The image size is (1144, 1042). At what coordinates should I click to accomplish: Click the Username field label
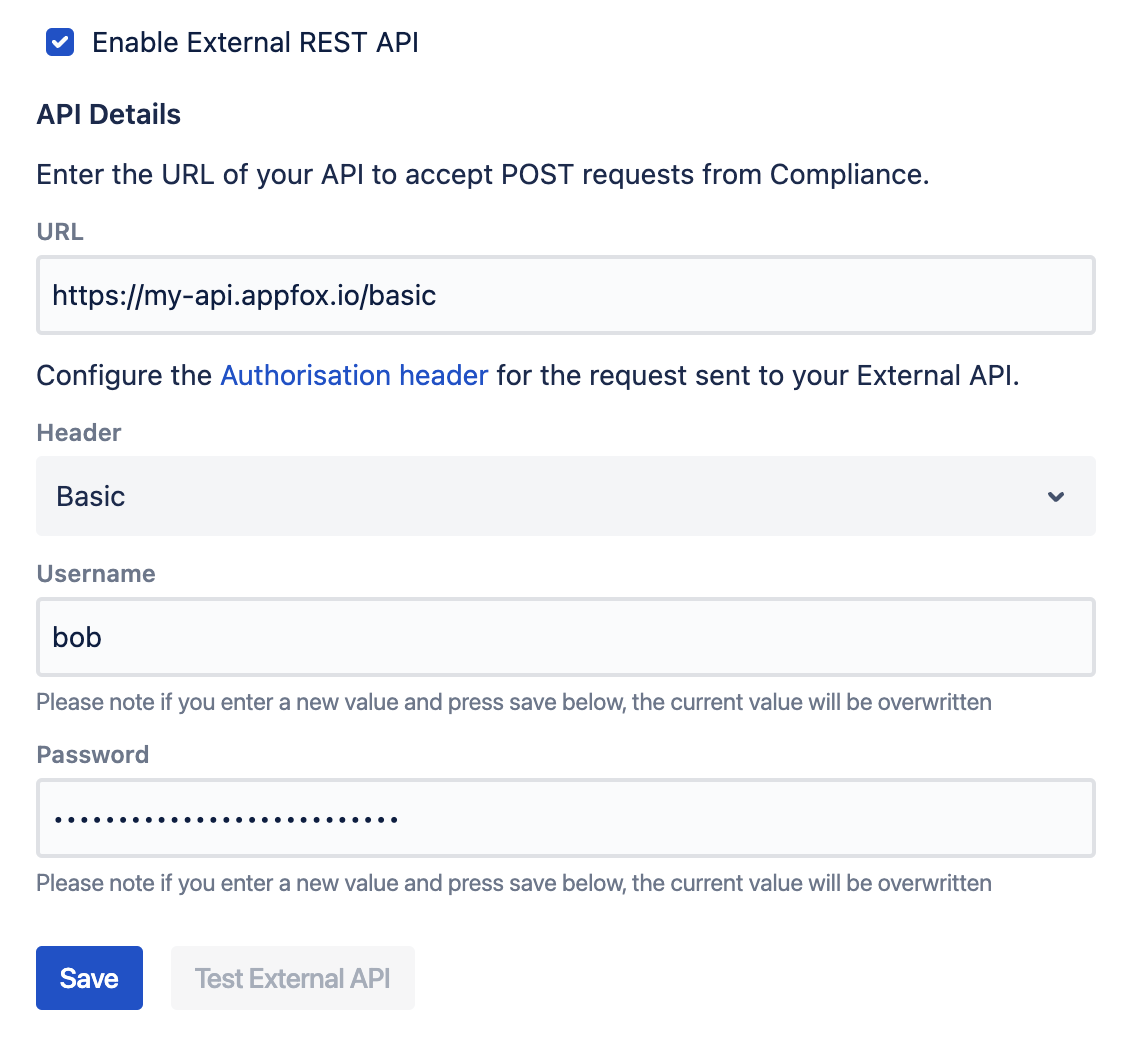(96, 574)
